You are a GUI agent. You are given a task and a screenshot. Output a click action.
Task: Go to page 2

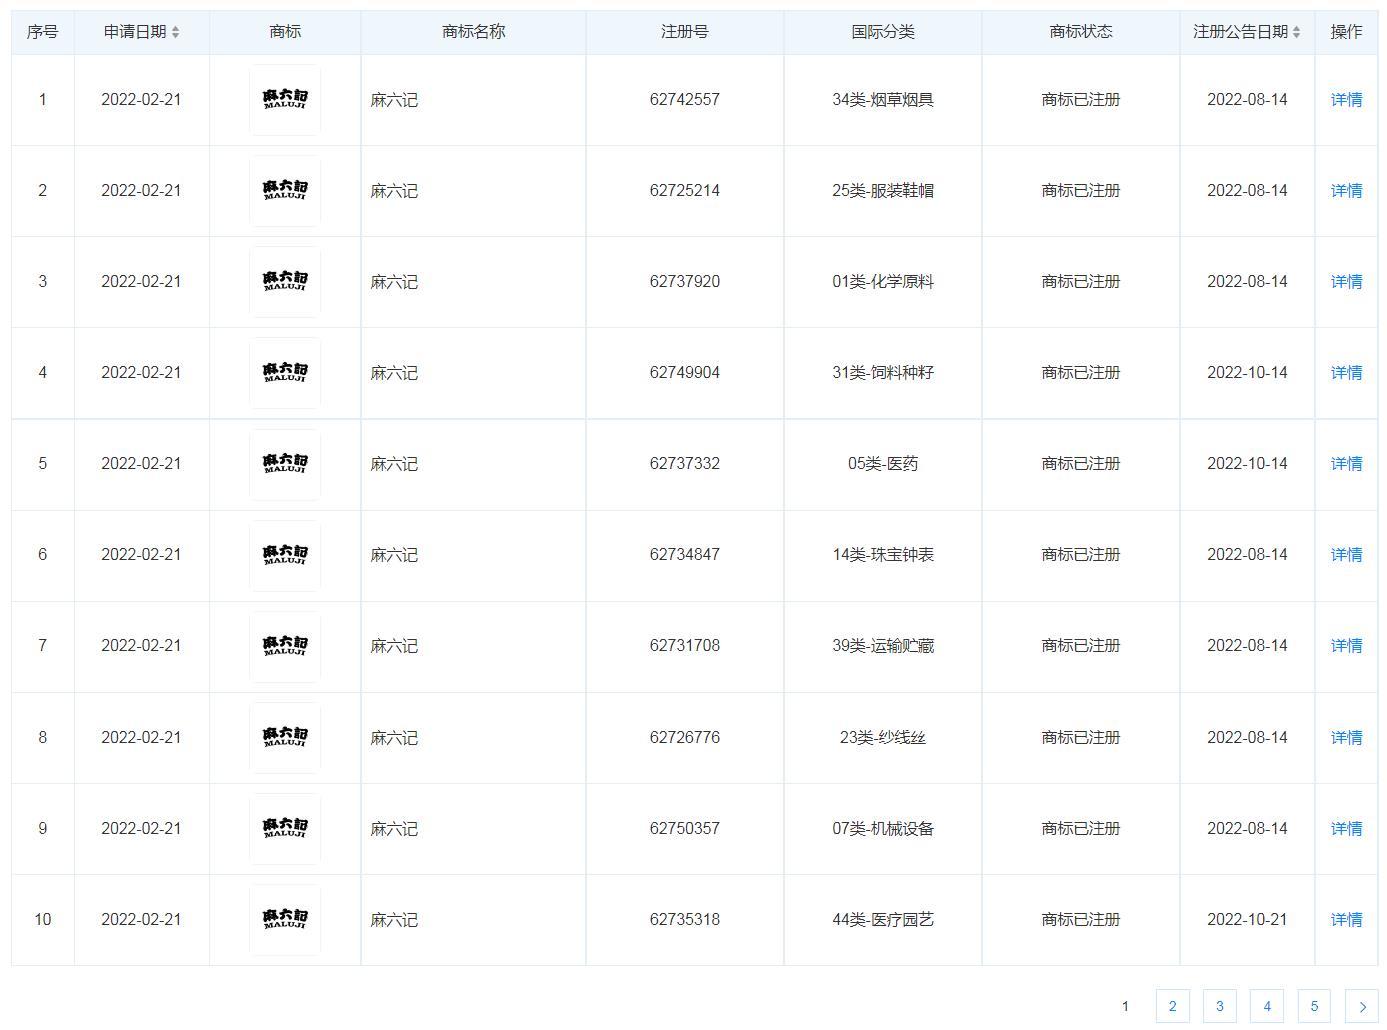[1172, 1007]
